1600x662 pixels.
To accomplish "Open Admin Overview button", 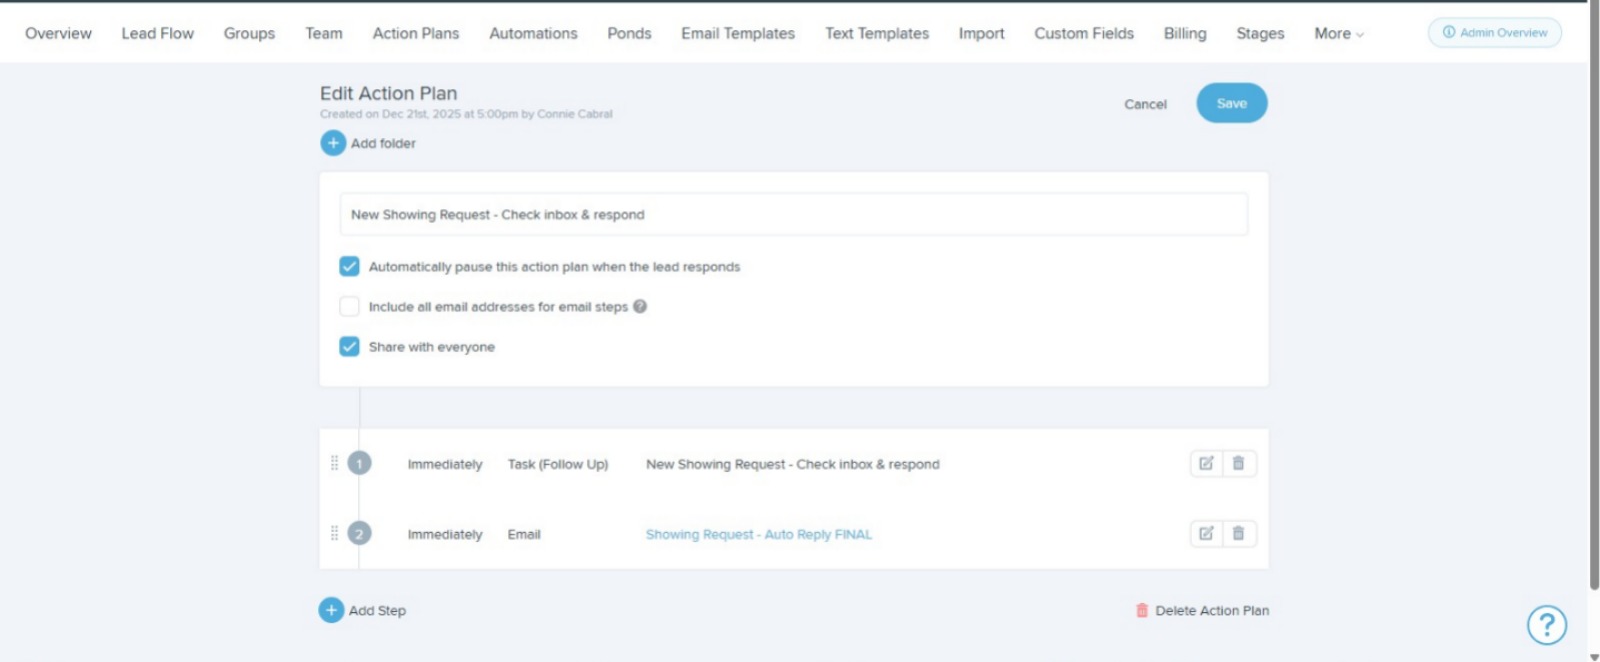I will click(1494, 32).
